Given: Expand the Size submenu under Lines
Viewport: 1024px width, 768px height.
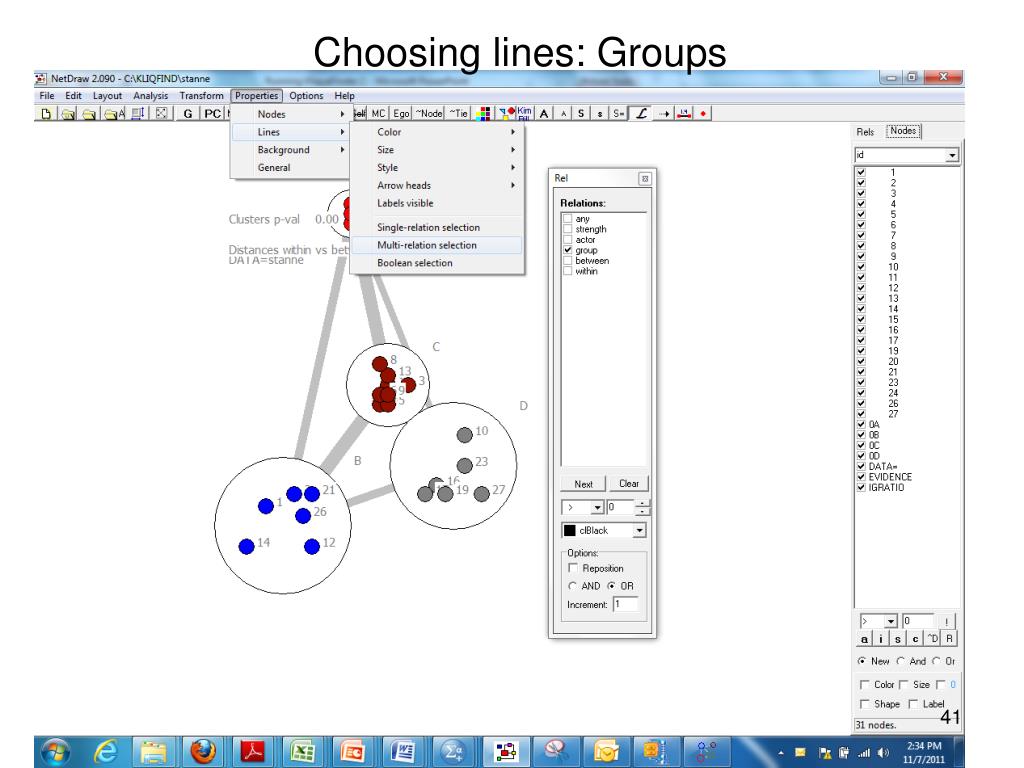Looking at the screenshot, I should [438, 150].
